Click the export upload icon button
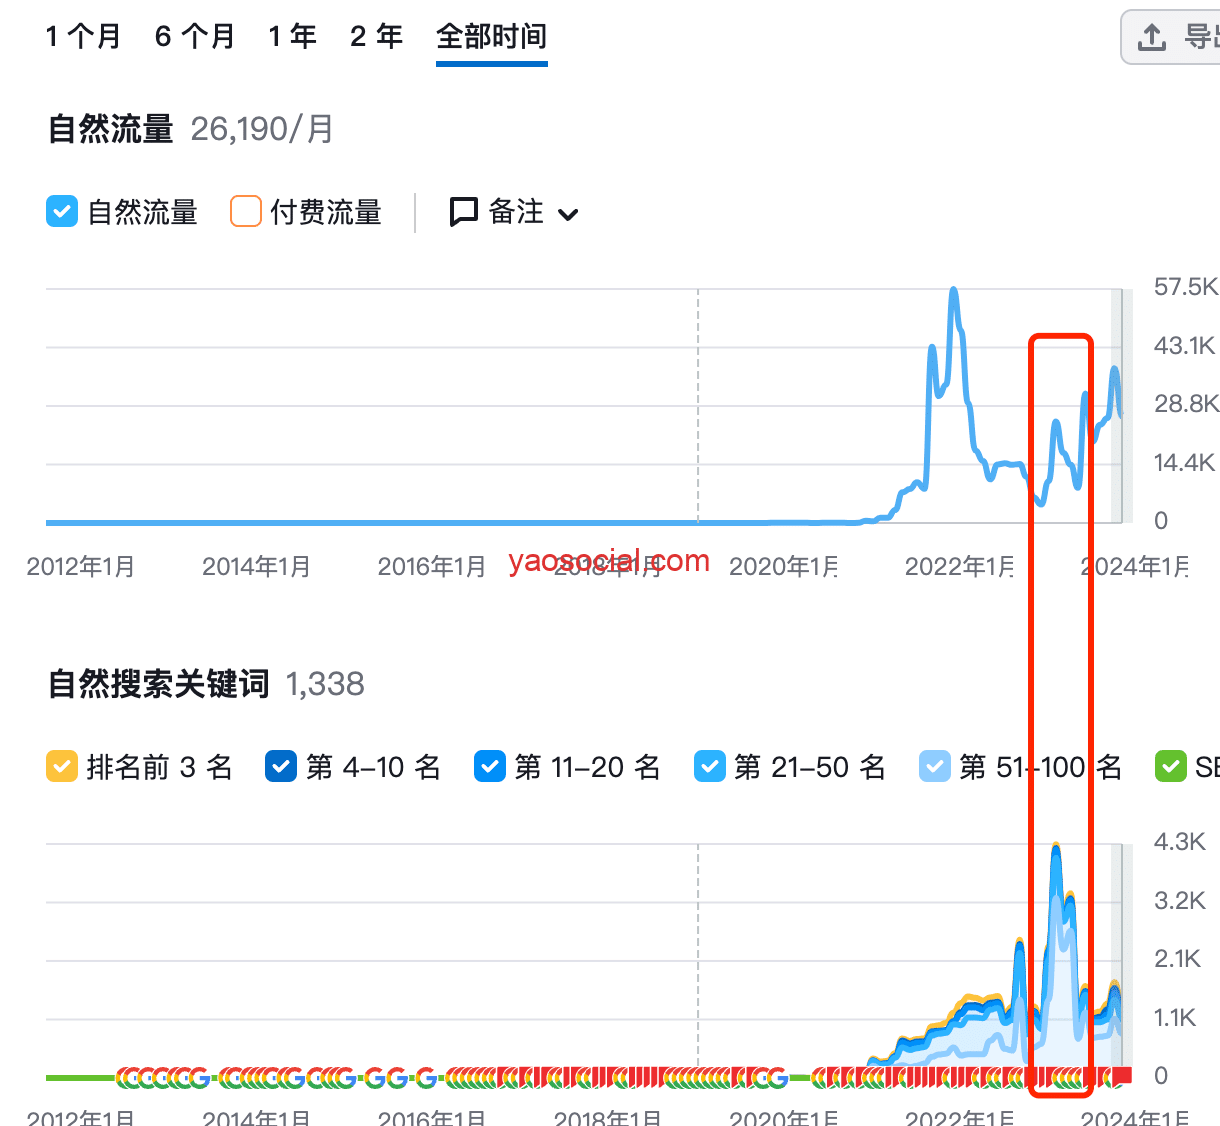 (1152, 38)
